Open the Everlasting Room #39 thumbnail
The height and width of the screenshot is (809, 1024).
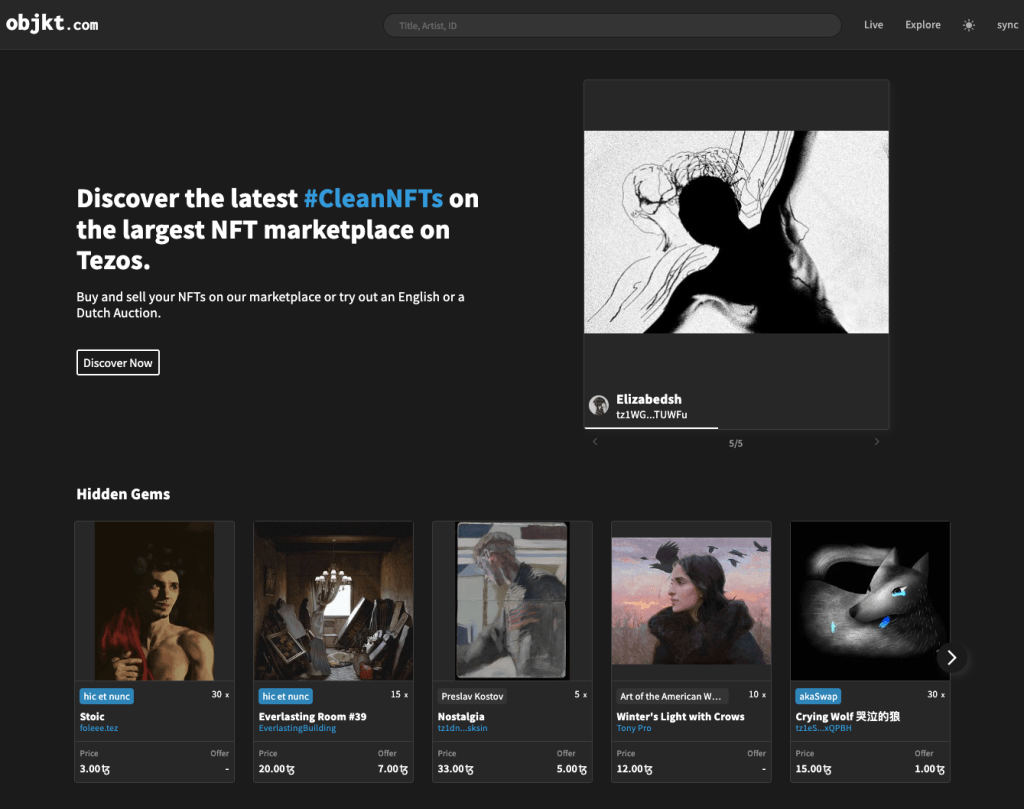tap(333, 601)
